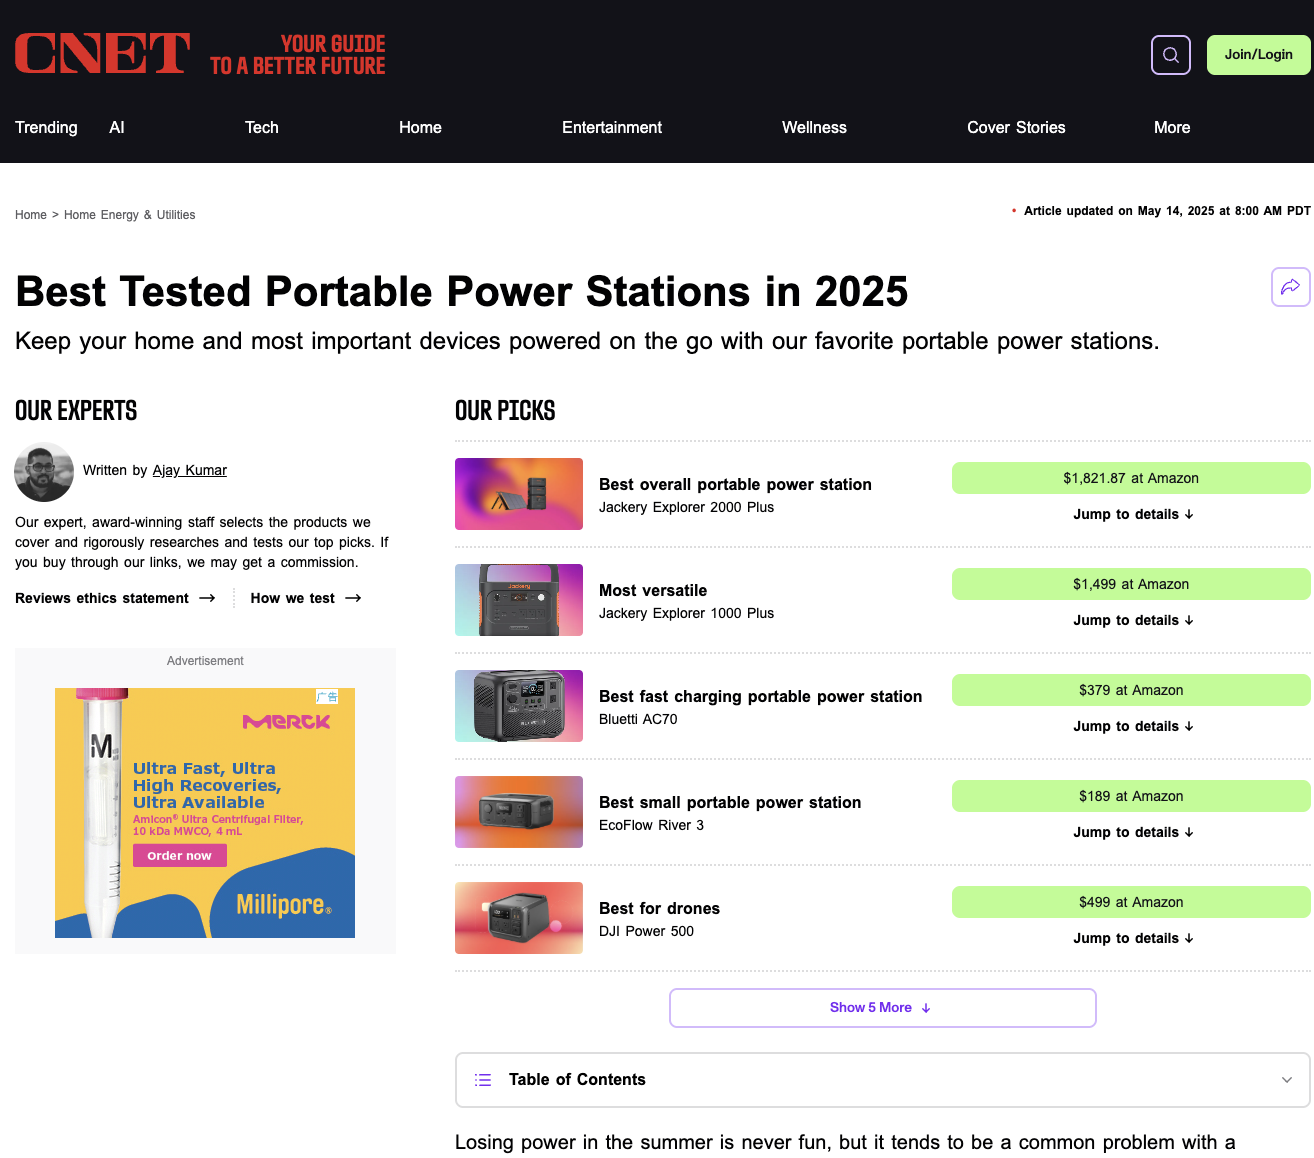Click the Jackery Explorer 1000 Plus thumbnail
1314x1158 pixels.
pyautogui.click(x=519, y=600)
